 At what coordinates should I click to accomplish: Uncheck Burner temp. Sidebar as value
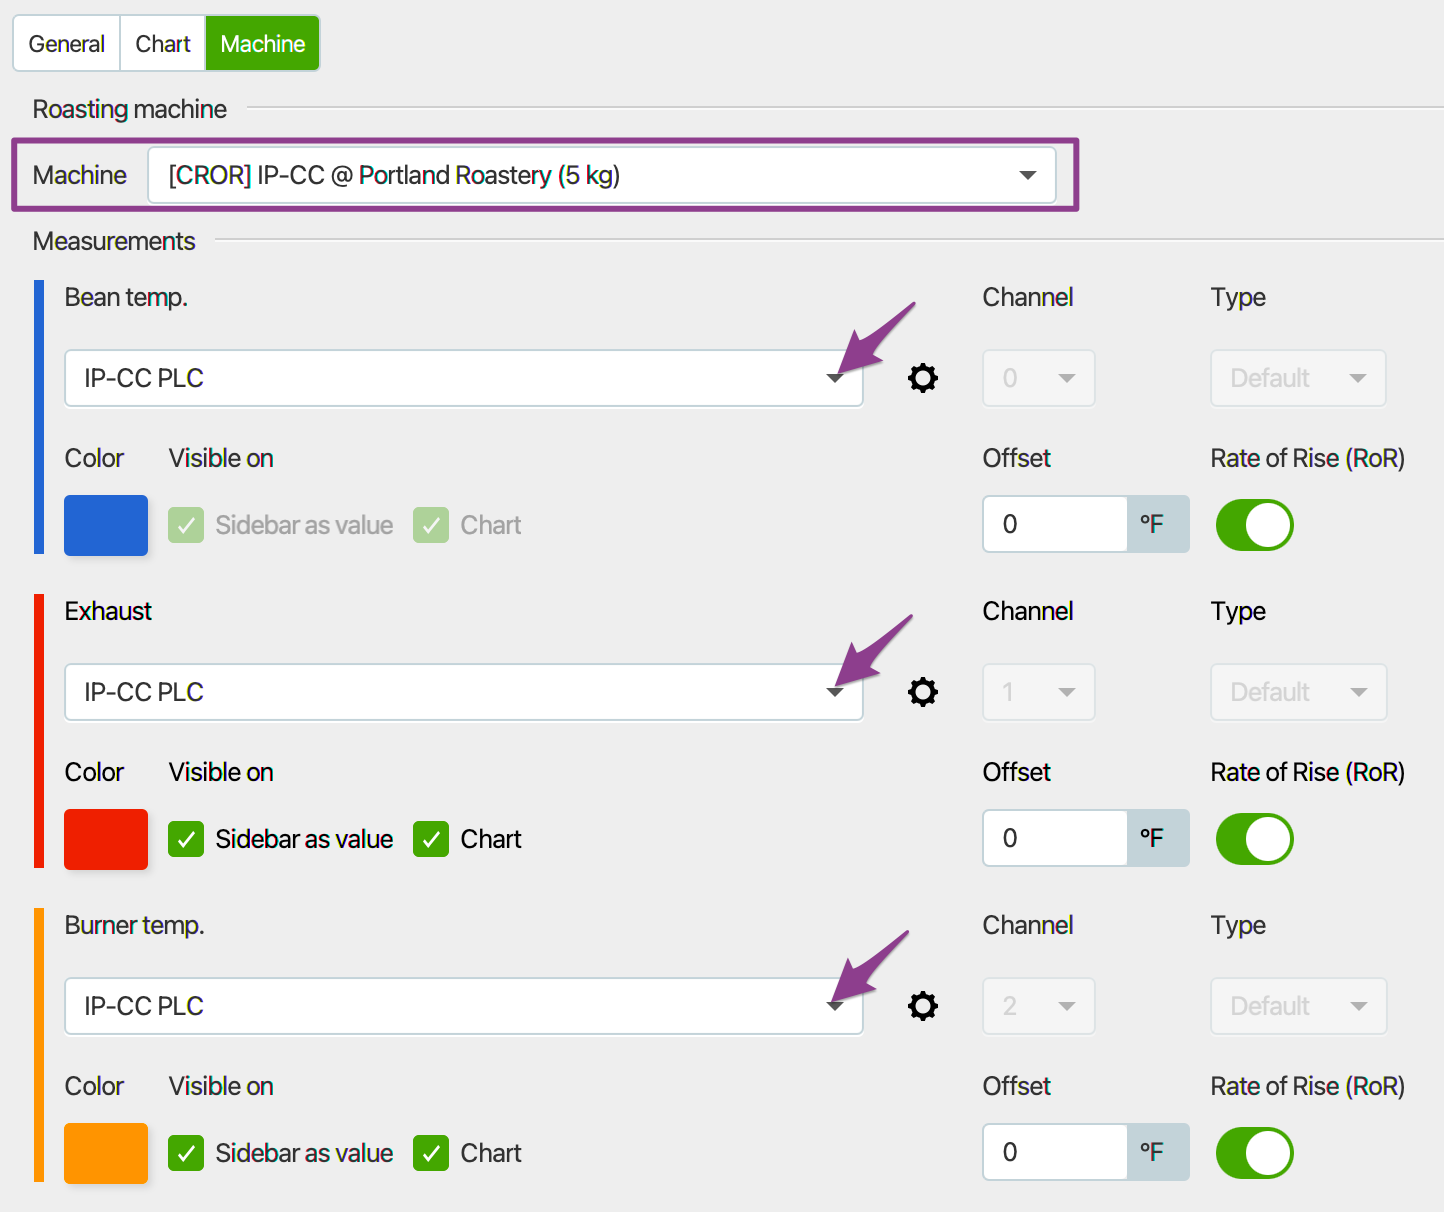pos(186,1153)
